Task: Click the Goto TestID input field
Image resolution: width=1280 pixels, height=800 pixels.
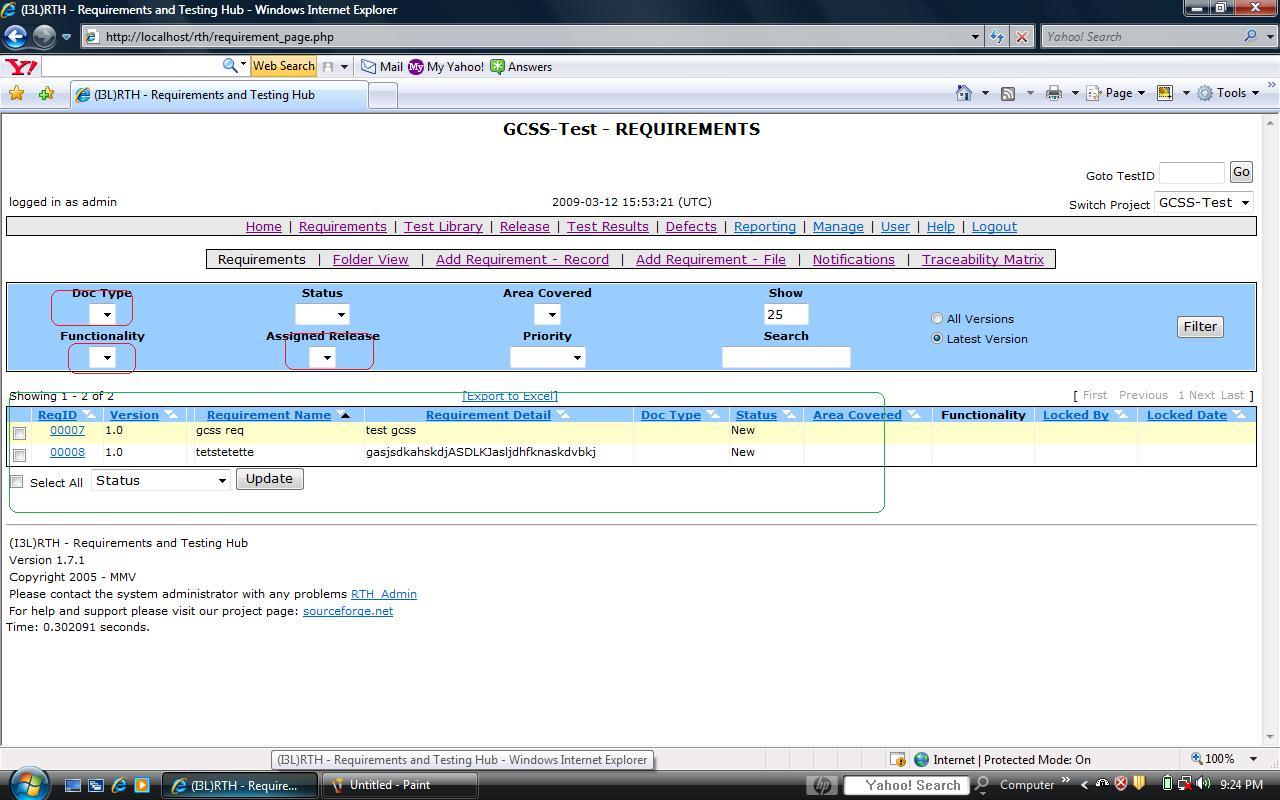Action: (x=1190, y=173)
